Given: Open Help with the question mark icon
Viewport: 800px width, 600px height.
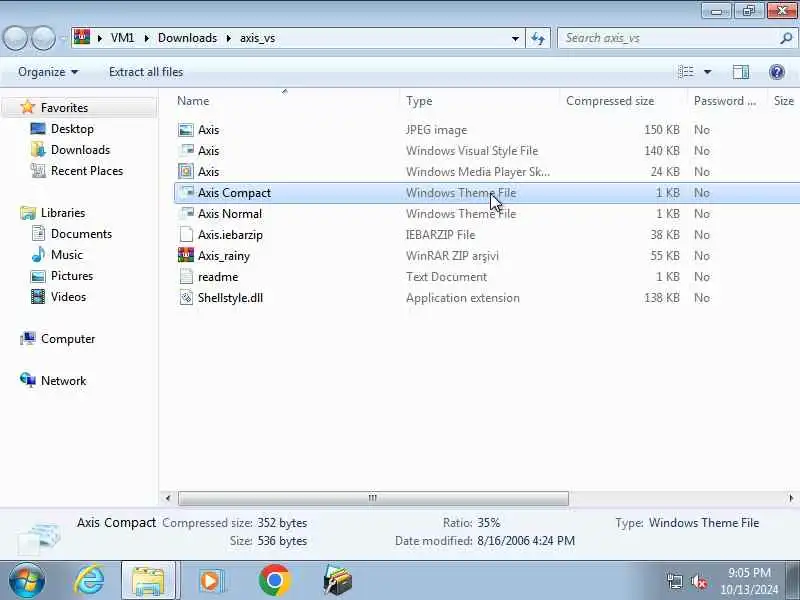Looking at the screenshot, I should pos(777,72).
